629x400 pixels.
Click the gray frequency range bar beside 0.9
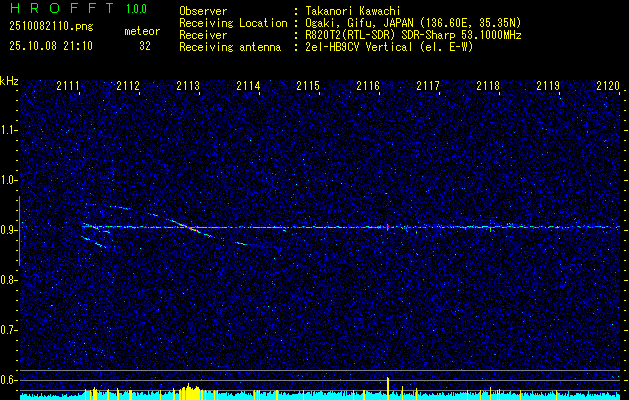point(19,231)
